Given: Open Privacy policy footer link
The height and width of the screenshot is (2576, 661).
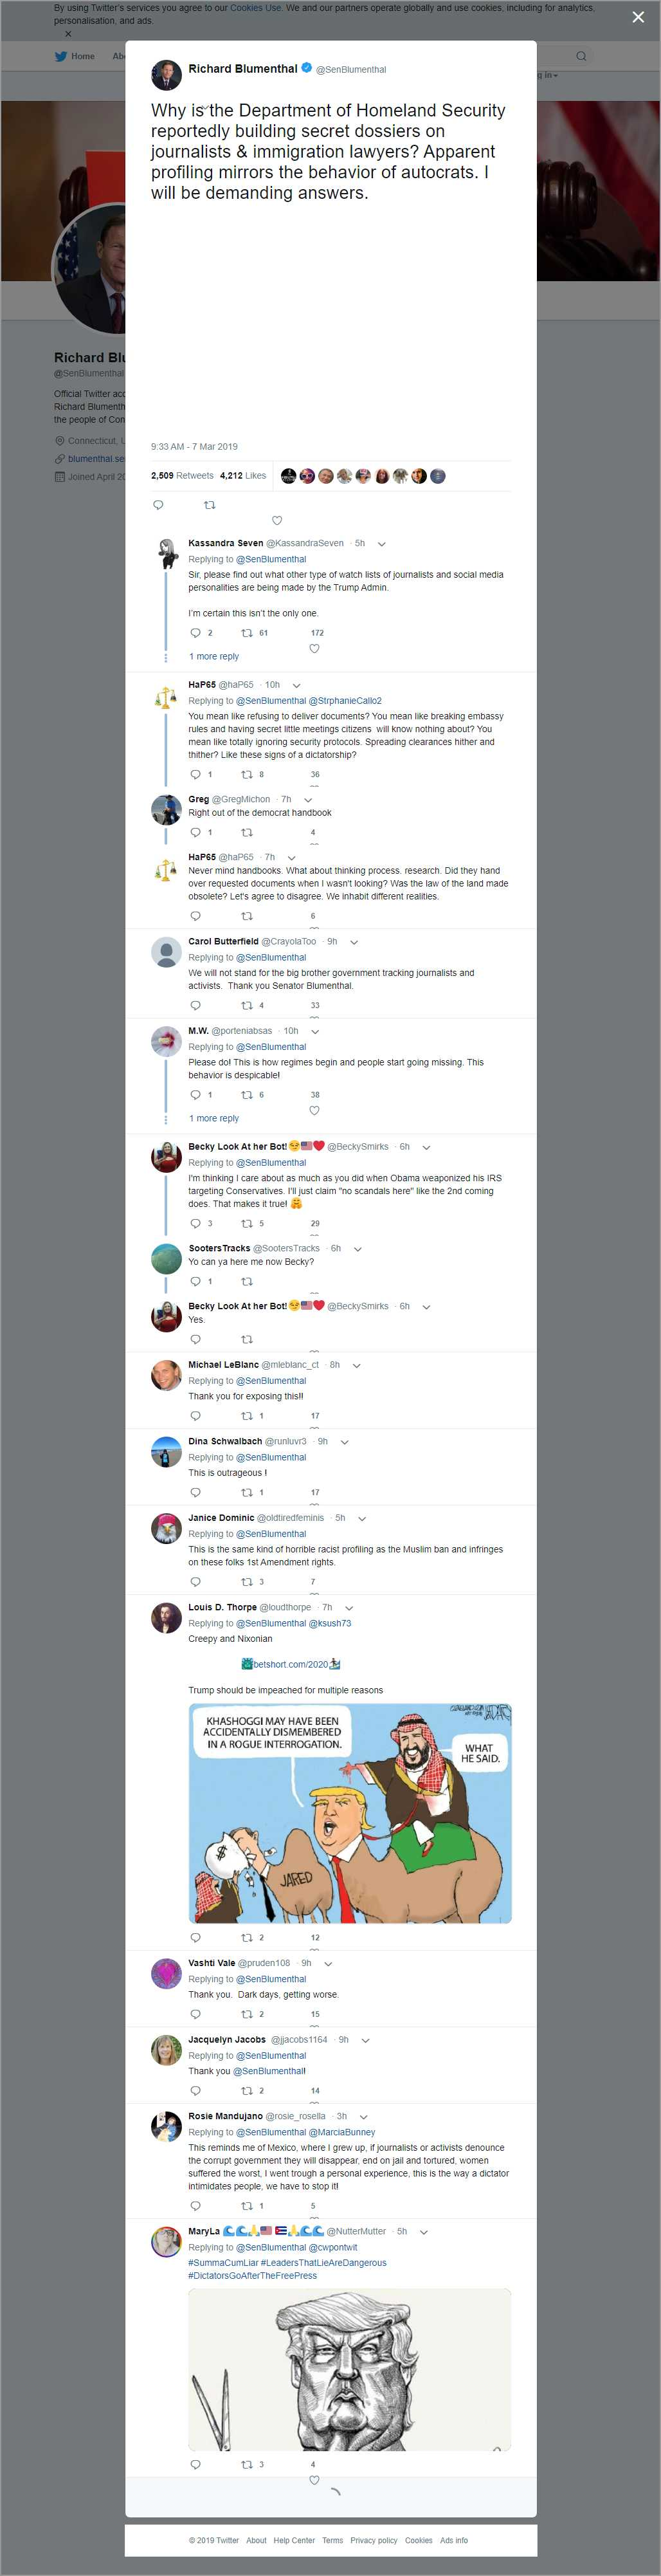Looking at the screenshot, I should click(x=373, y=2540).
